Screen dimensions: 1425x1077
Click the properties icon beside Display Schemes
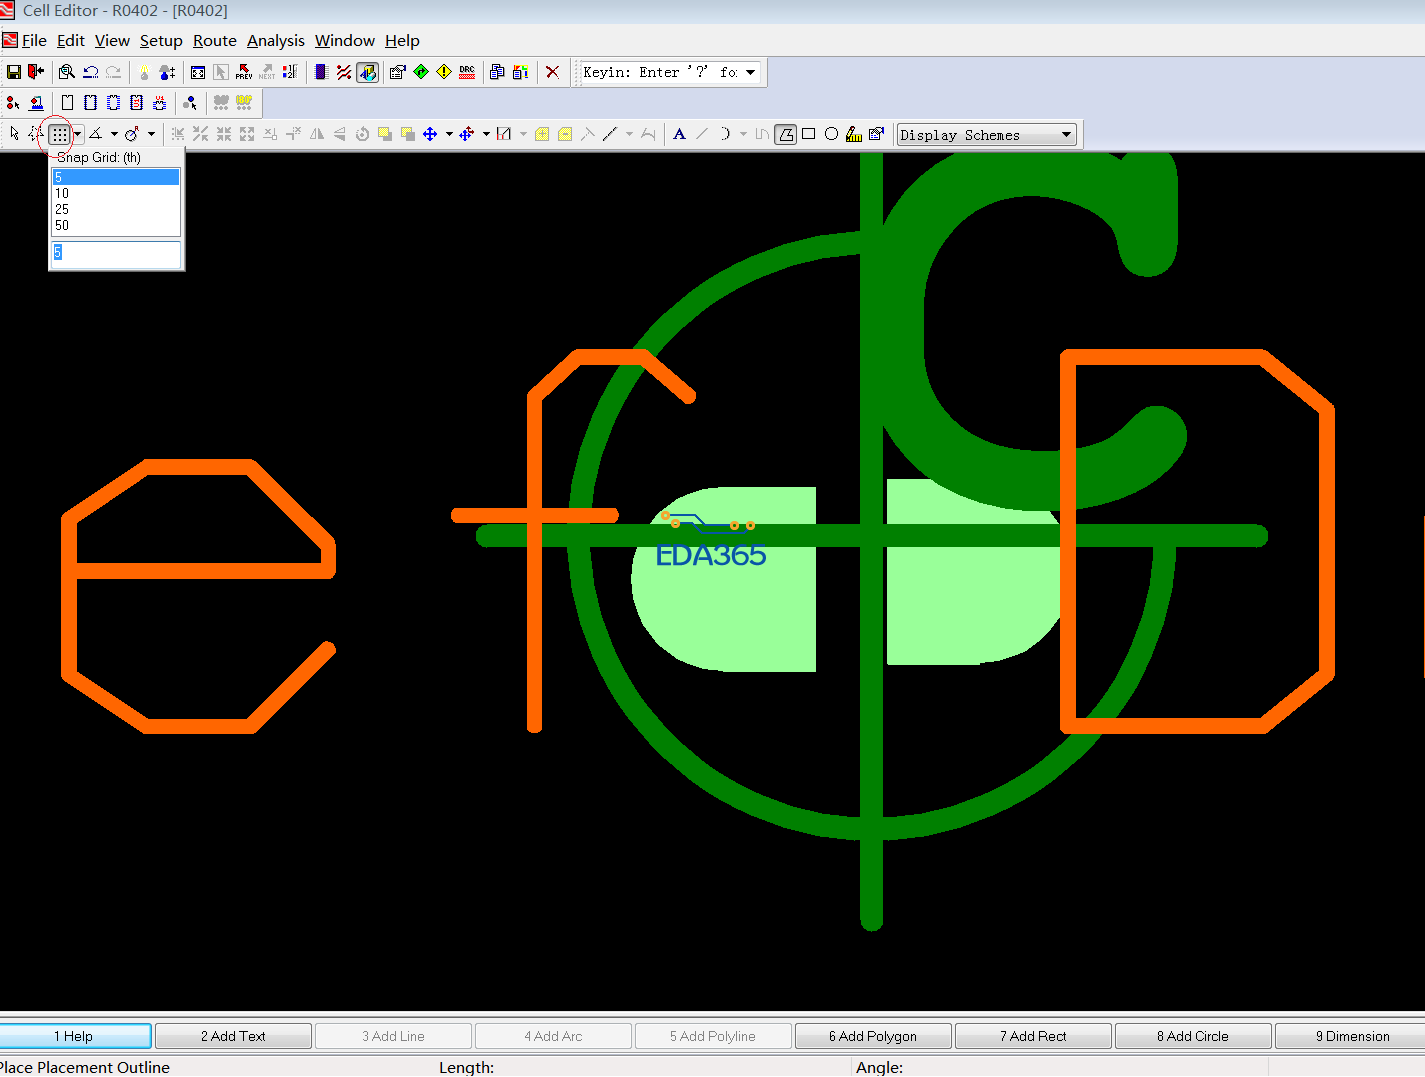tap(877, 134)
